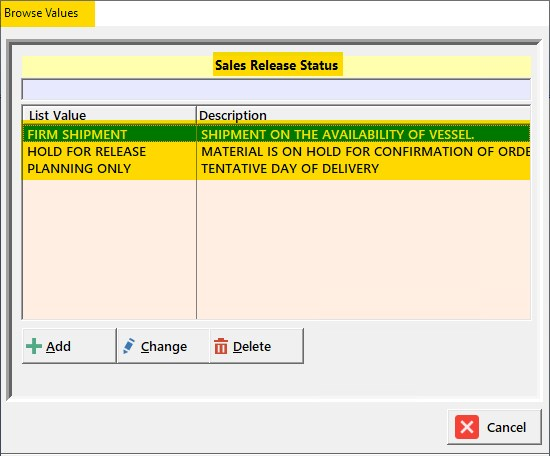Select the HOLD FOR RELEASE row

click(x=276, y=152)
